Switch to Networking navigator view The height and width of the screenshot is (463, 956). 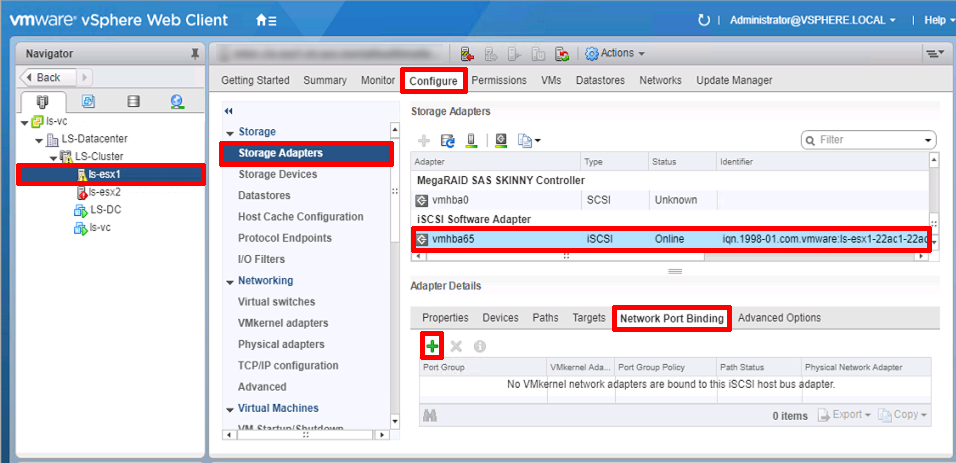(x=177, y=101)
